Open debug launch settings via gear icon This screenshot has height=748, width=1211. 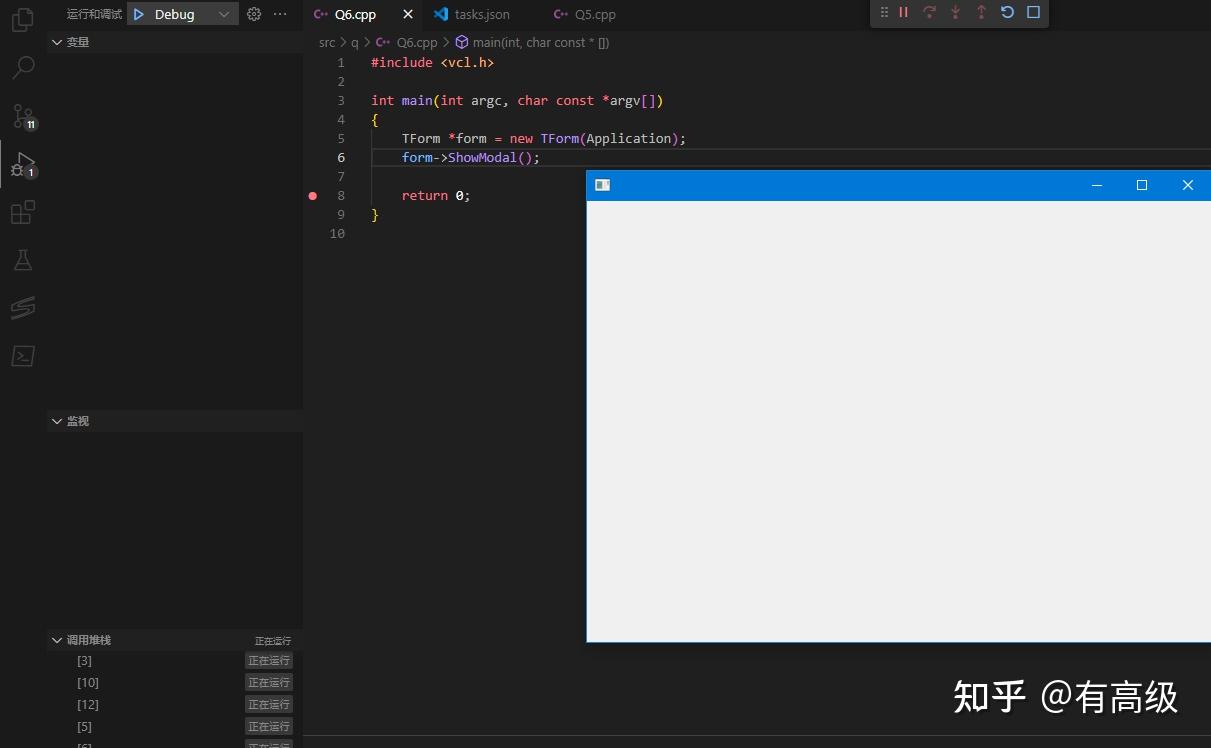pos(253,14)
